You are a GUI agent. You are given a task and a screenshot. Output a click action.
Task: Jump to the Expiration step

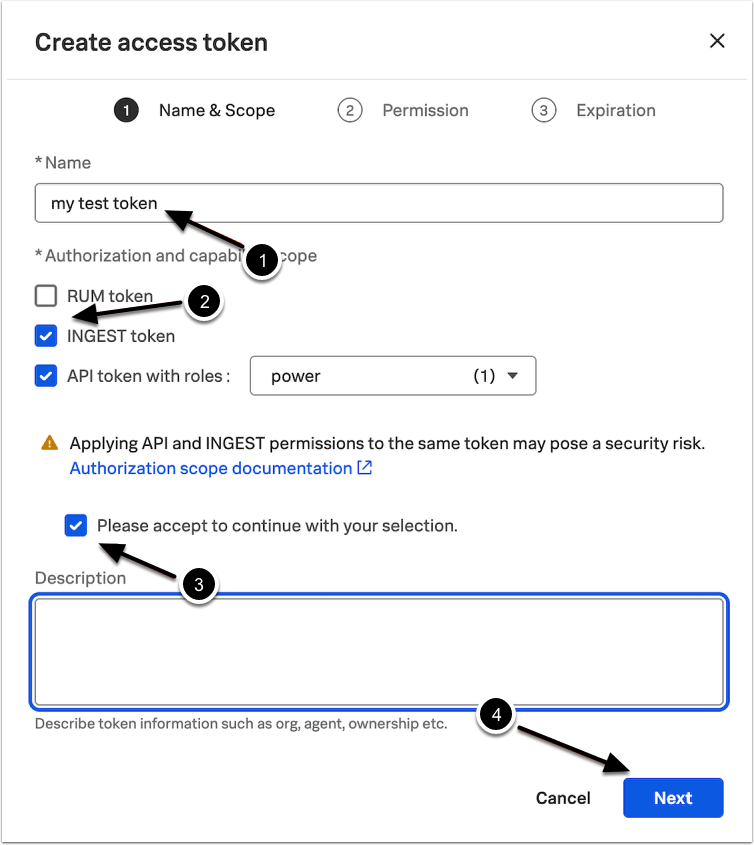pyautogui.click(x=615, y=110)
